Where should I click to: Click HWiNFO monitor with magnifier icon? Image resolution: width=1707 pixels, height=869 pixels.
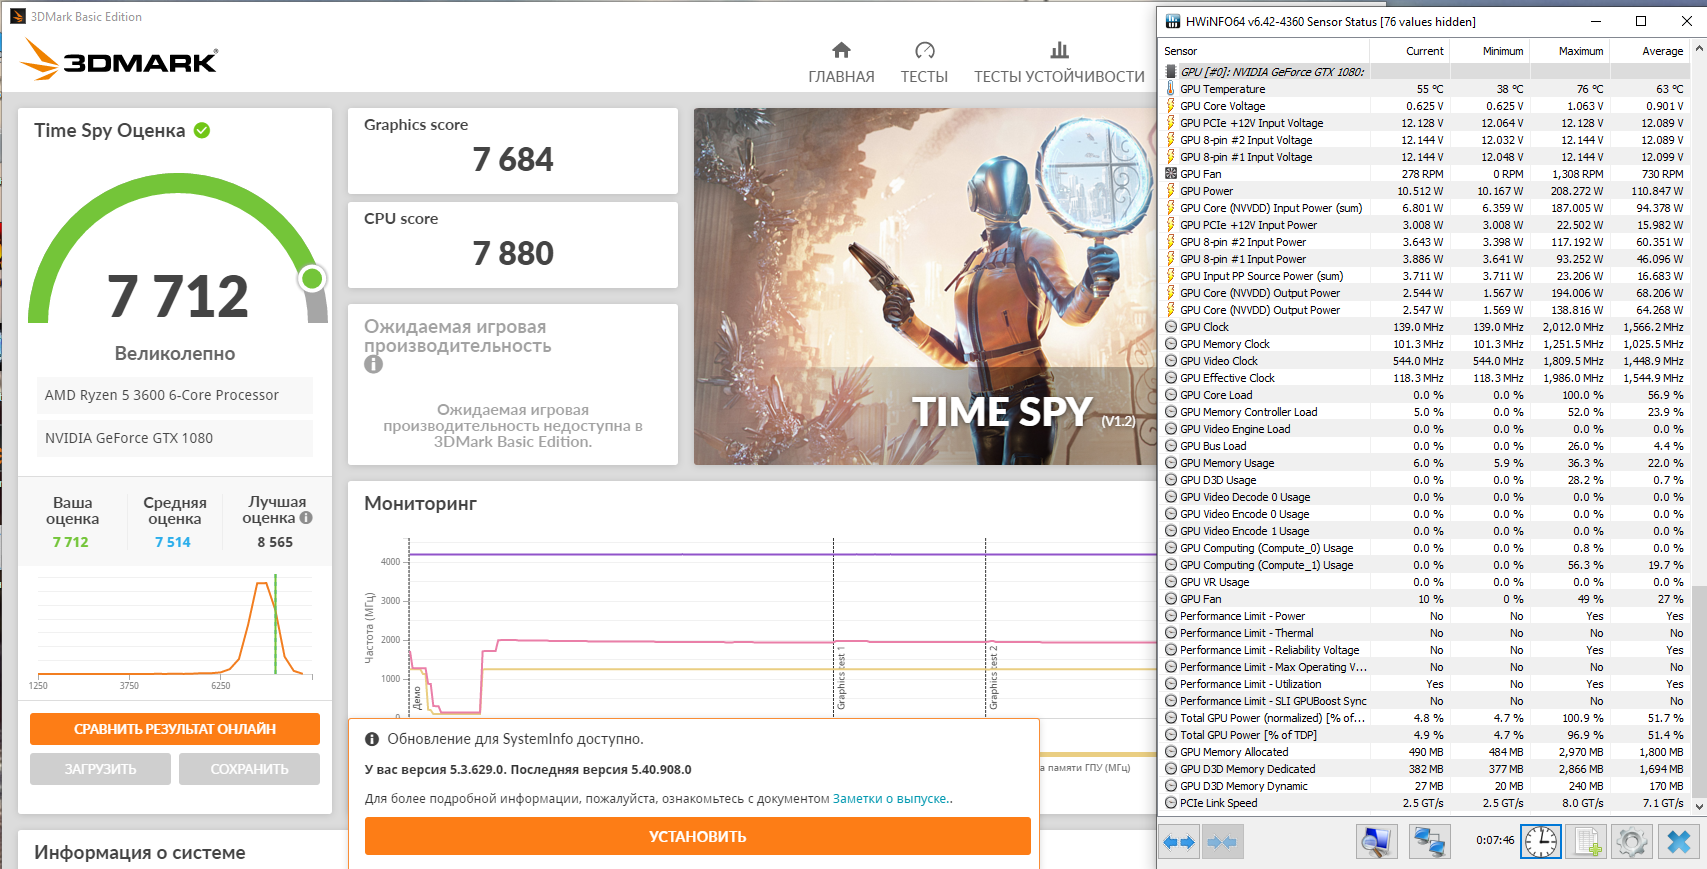click(x=1376, y=842)
